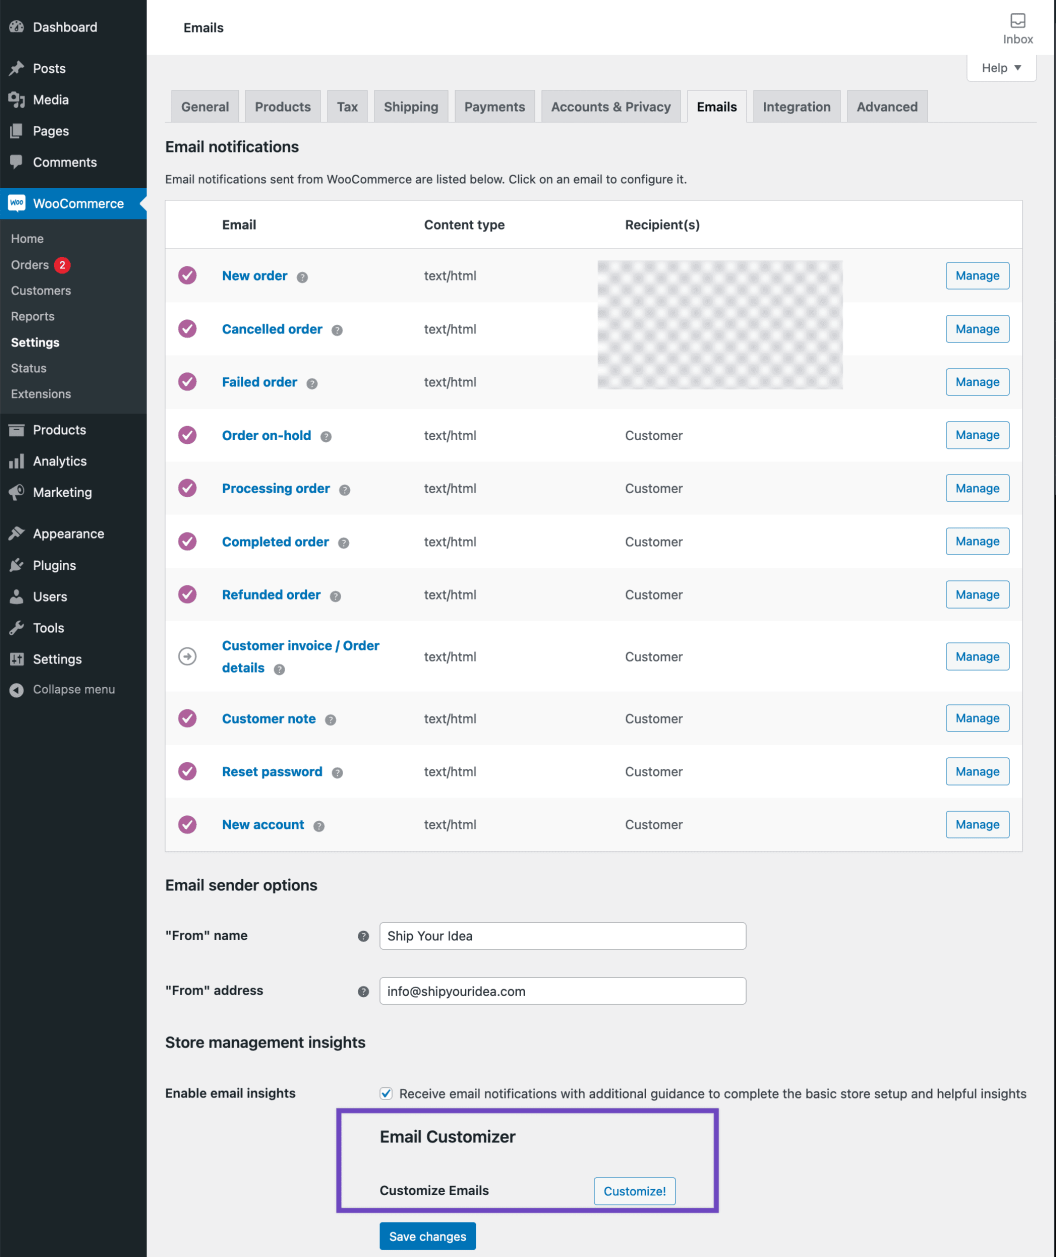Toggle the New order email enabled status

point(187,275)
